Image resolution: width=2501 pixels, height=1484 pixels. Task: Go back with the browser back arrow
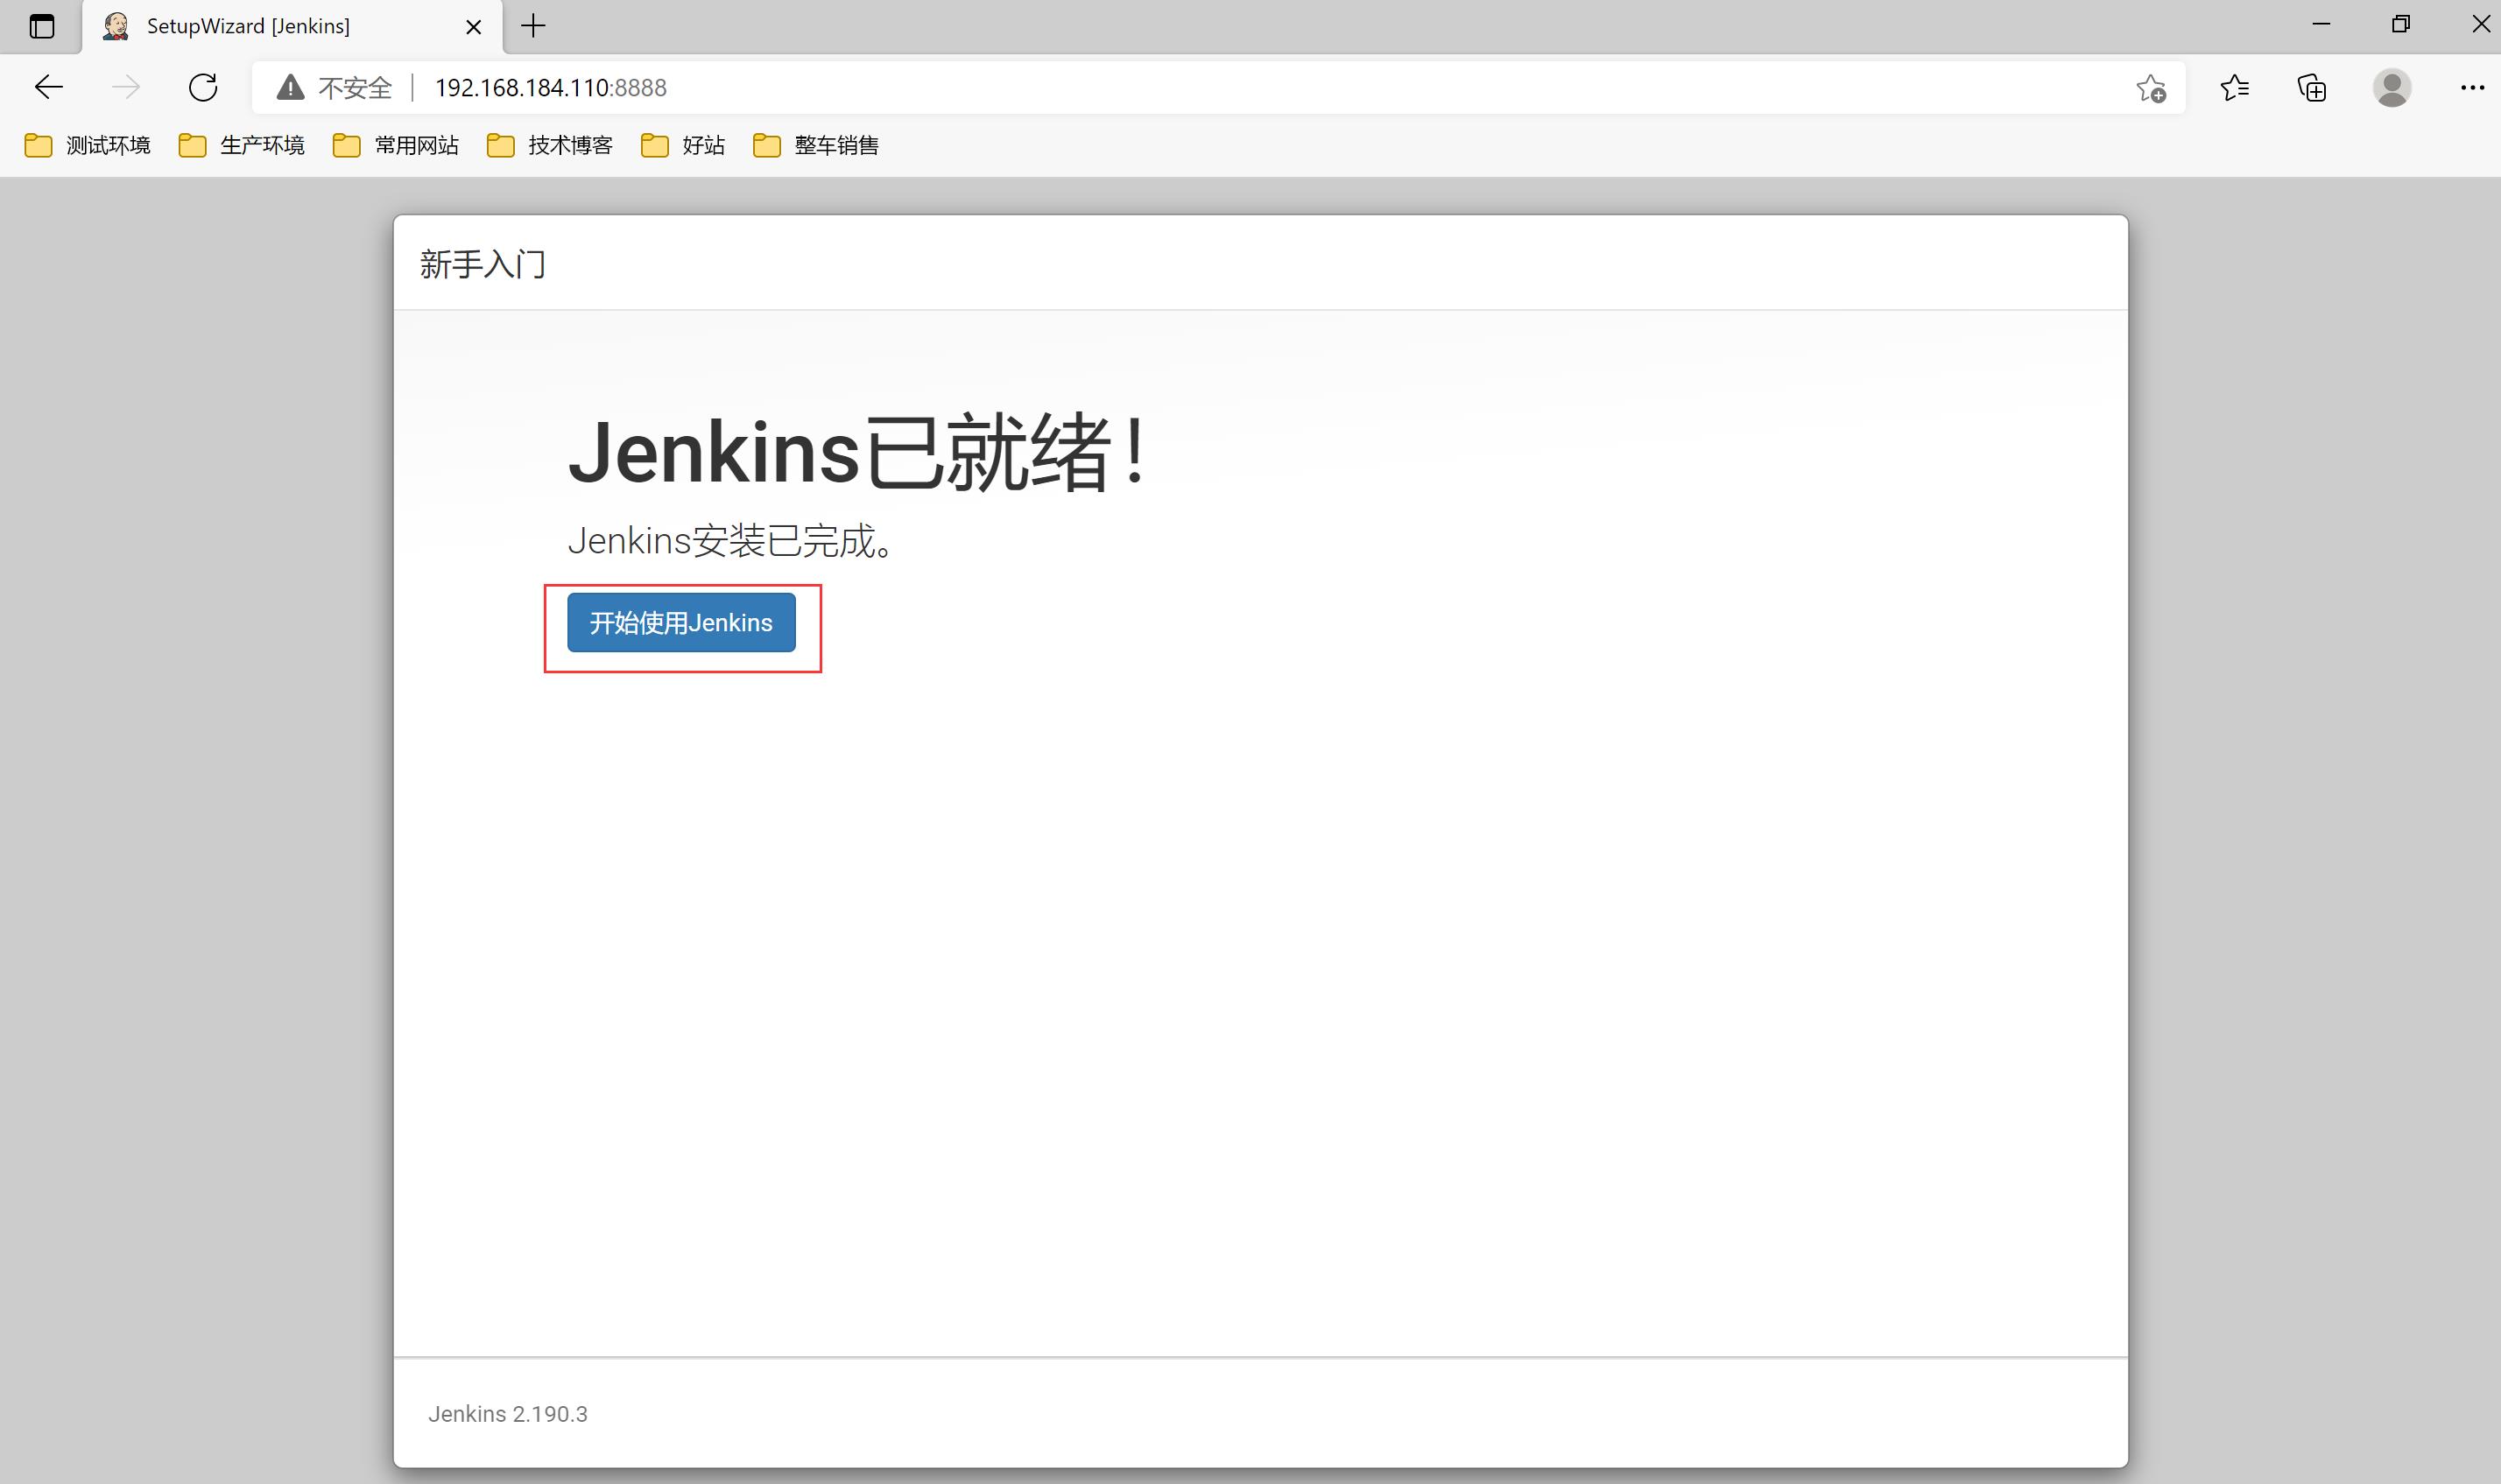pos(48,87)
